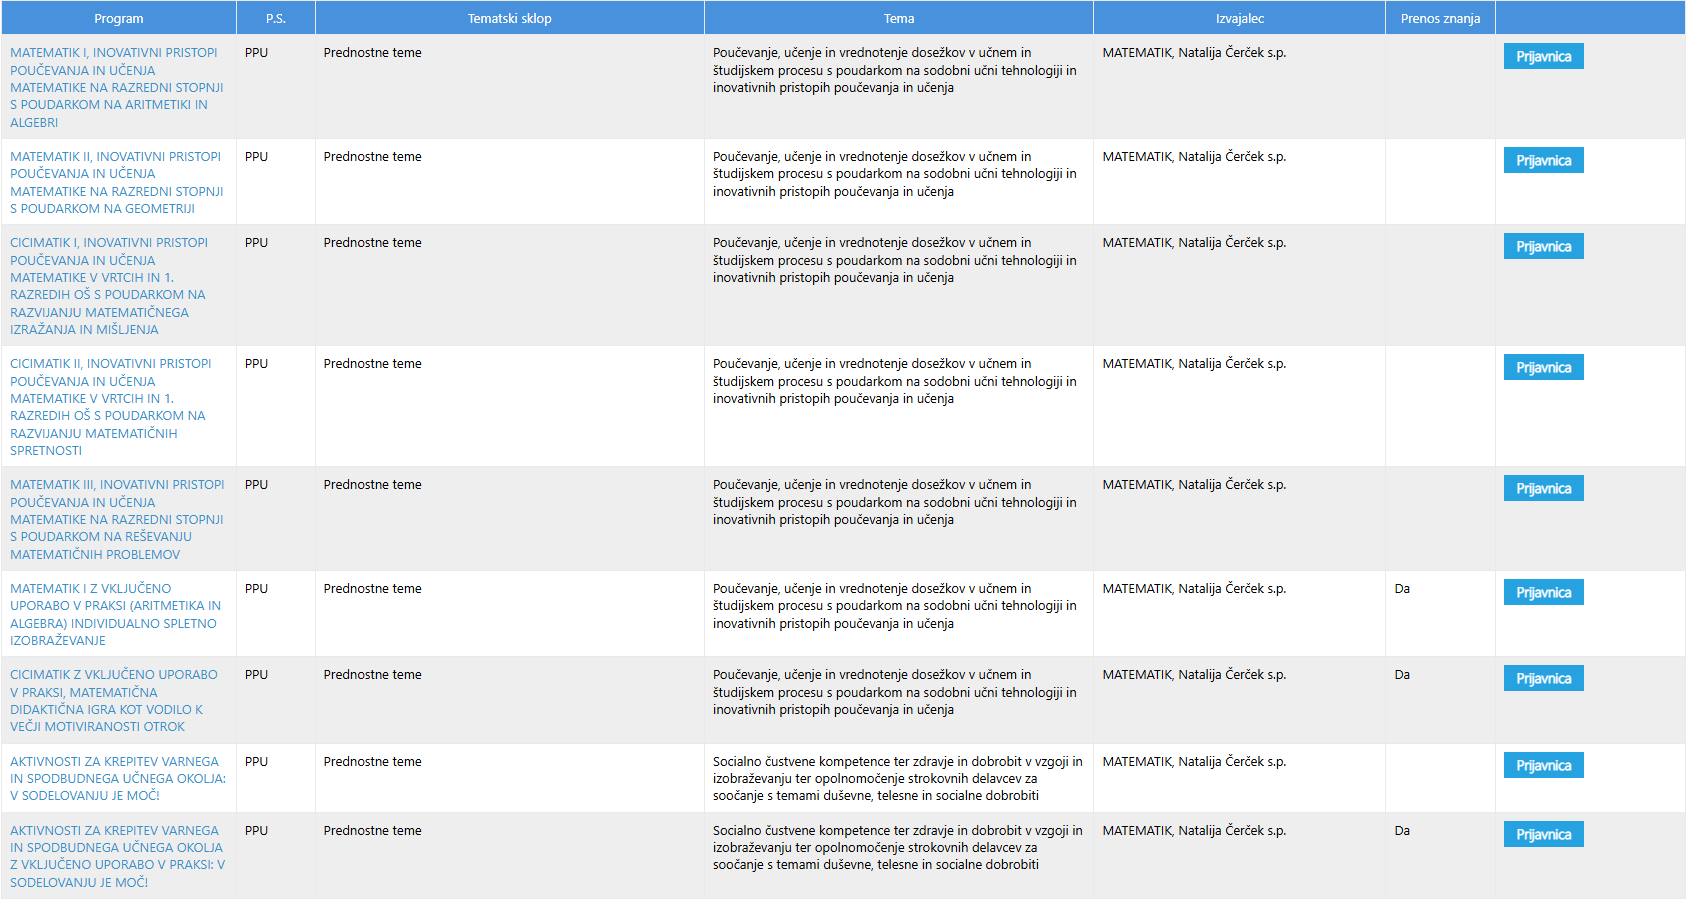1686x899 pixels.
Task: Open the CICIMATIK I, INOVATIVNI PRISTOPI program link
Action: click(x=109, y=286)
